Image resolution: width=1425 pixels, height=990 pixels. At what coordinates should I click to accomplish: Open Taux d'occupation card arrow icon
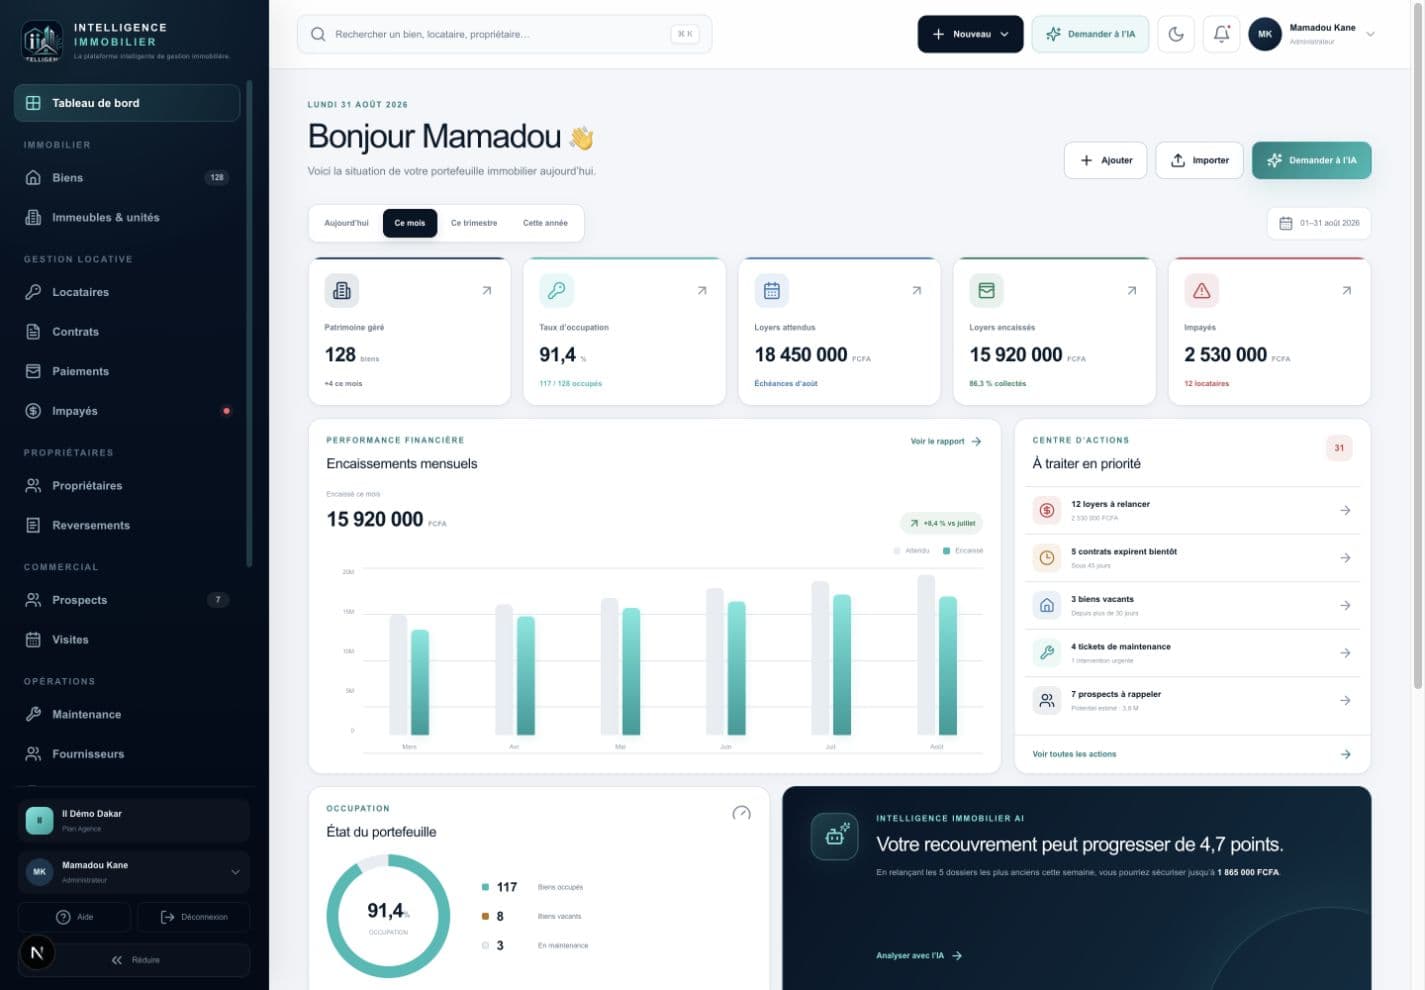point(702,291)
